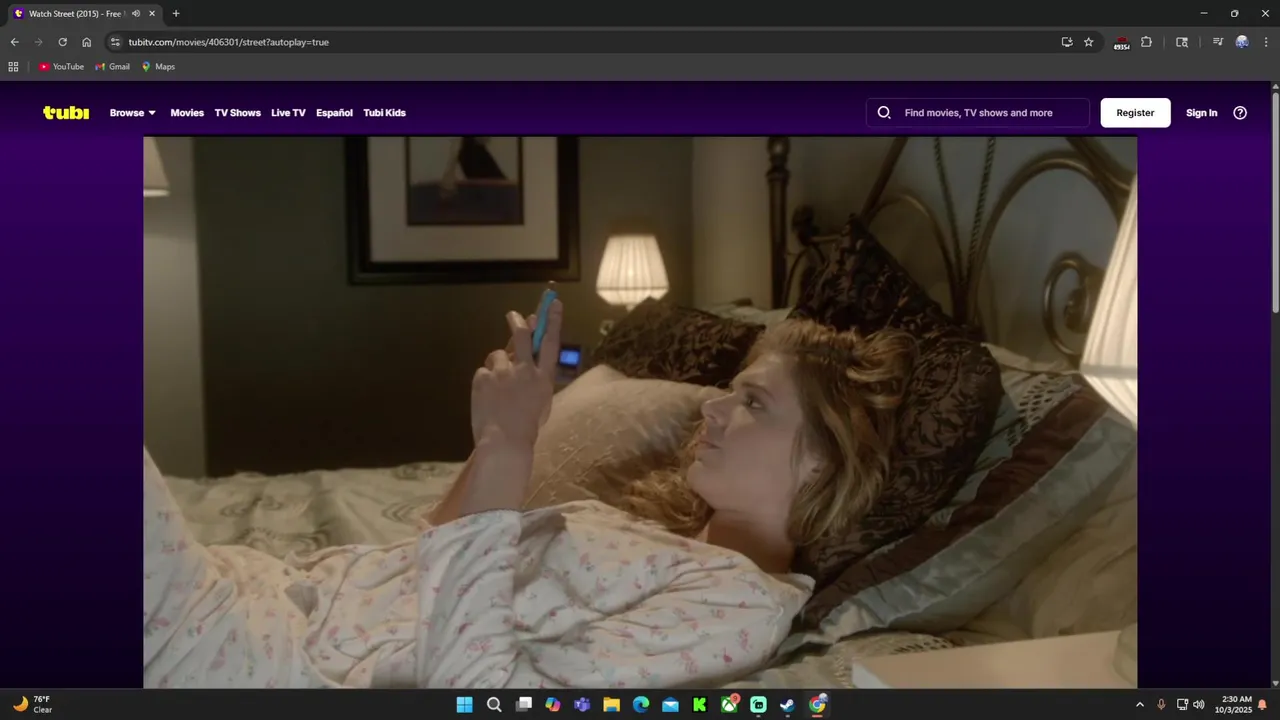Close the Watch Street browser tab
1280x720 pixels.
pyautogui.click(x=152, y=14)
